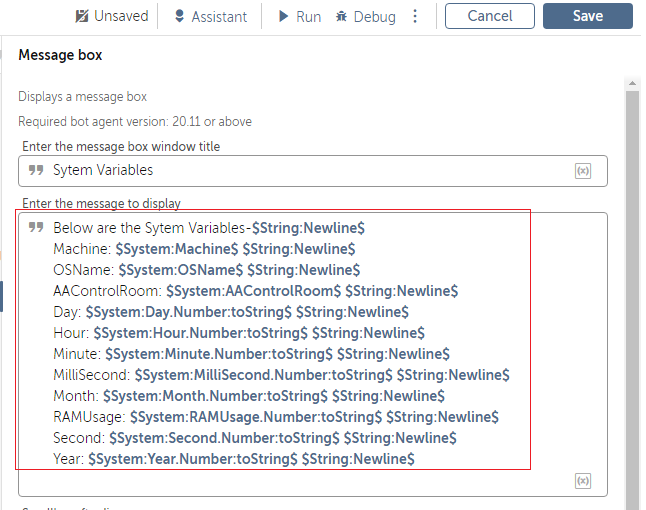Viewport: 646px width, 510px height.
Task: Click the line 'Below are the Sytem Variables-'
Action: coord(152,228)
